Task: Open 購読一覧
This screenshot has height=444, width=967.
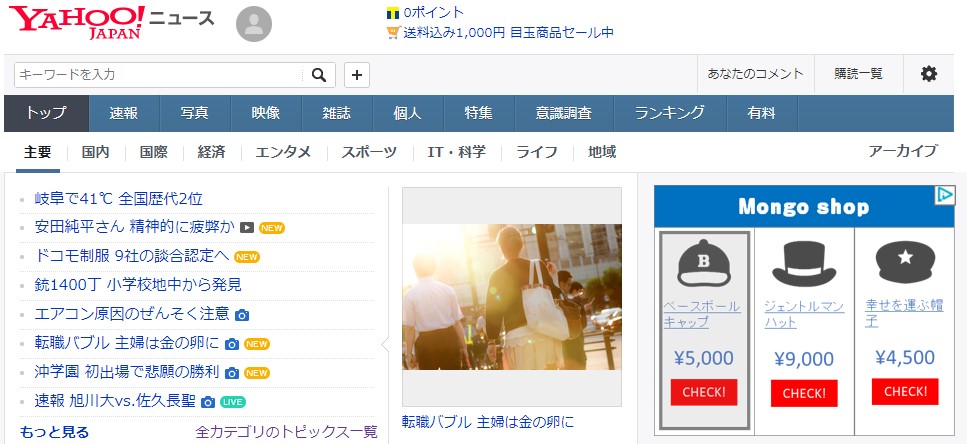Action: pos(858,74)
